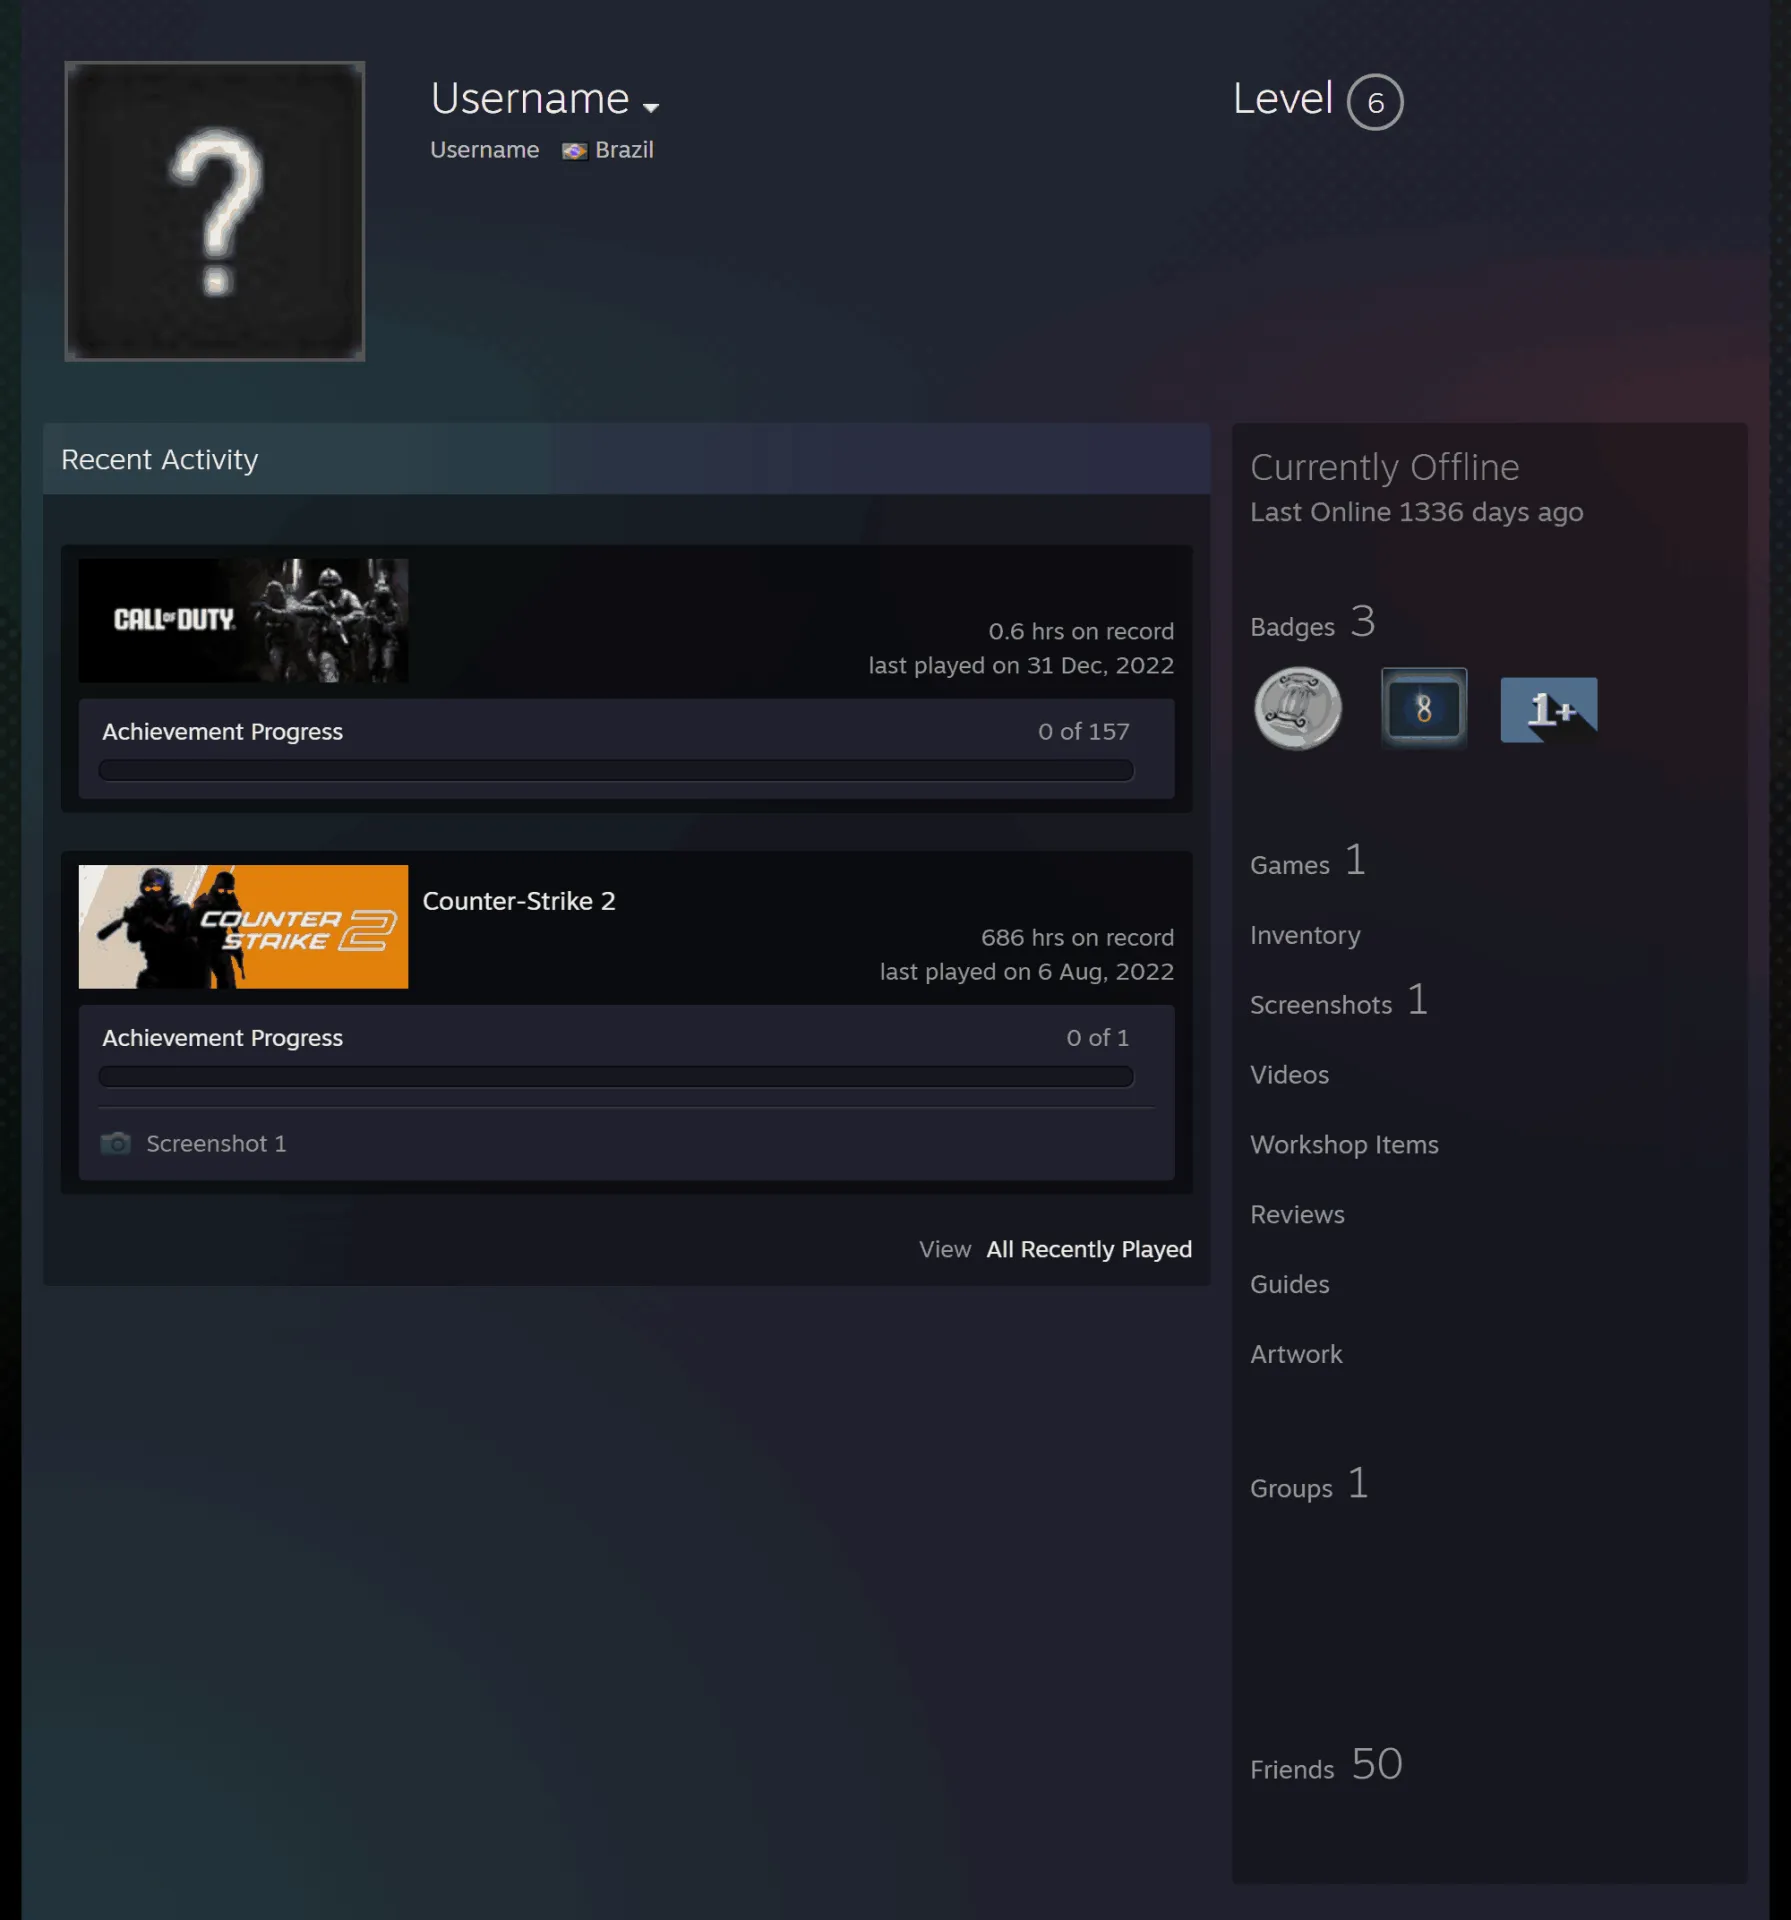1791x1920 pixels.
Task: Click the small Username real-name text
Action: pyautogui.click(x=484, y=150)
